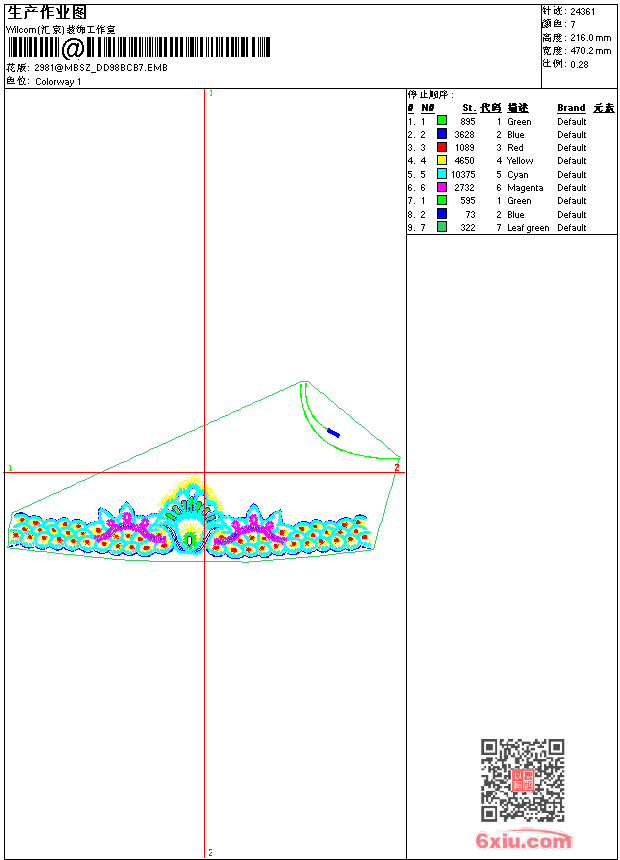This screenshot has width=620, height=860.
Task: Click the 'Cyan' color description
Action: [x=518, y=175]
